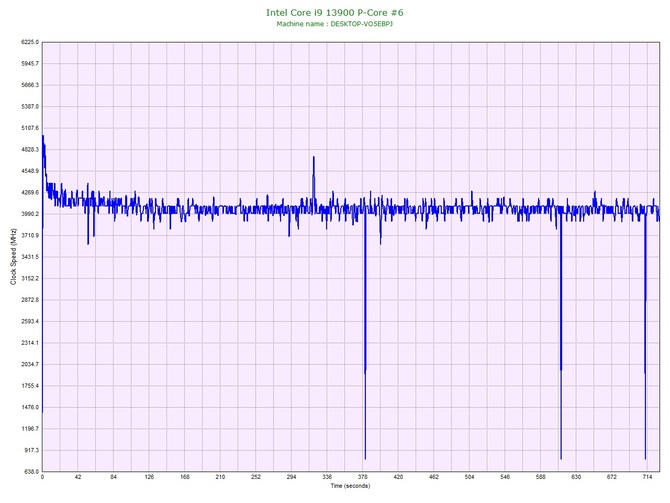
Task: Click the 0 tick on the time axis
Action: coord(42,477)
